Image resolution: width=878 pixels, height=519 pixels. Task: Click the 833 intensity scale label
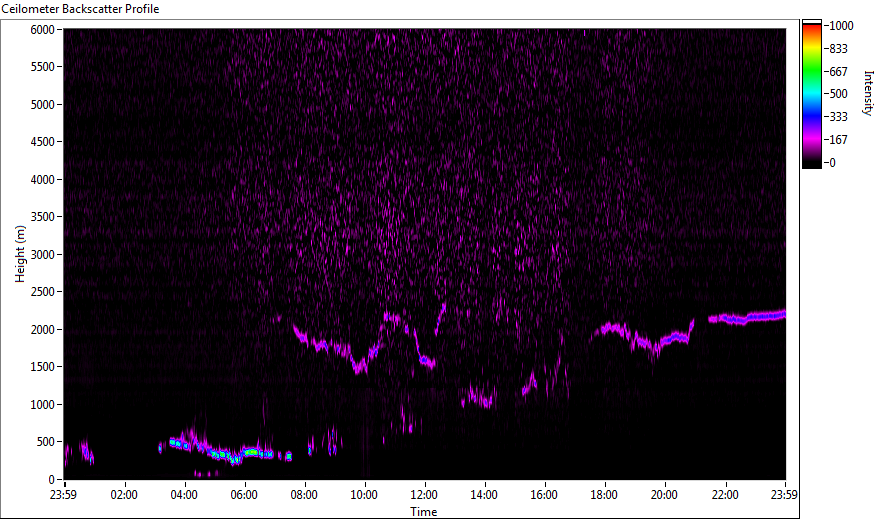click(x=838, y=49)
